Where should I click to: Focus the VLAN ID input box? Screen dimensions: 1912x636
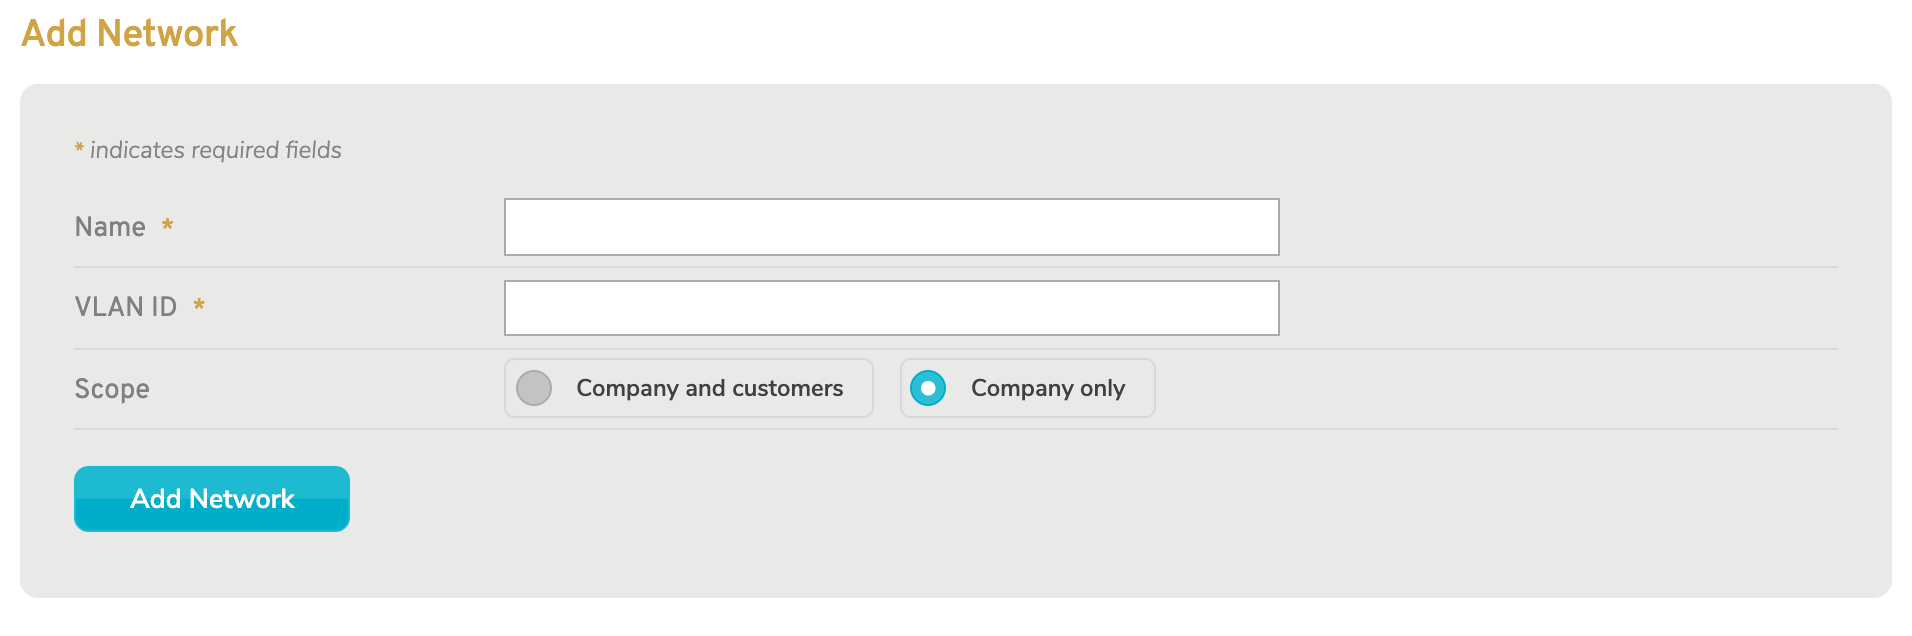click(x=891, y=308)
